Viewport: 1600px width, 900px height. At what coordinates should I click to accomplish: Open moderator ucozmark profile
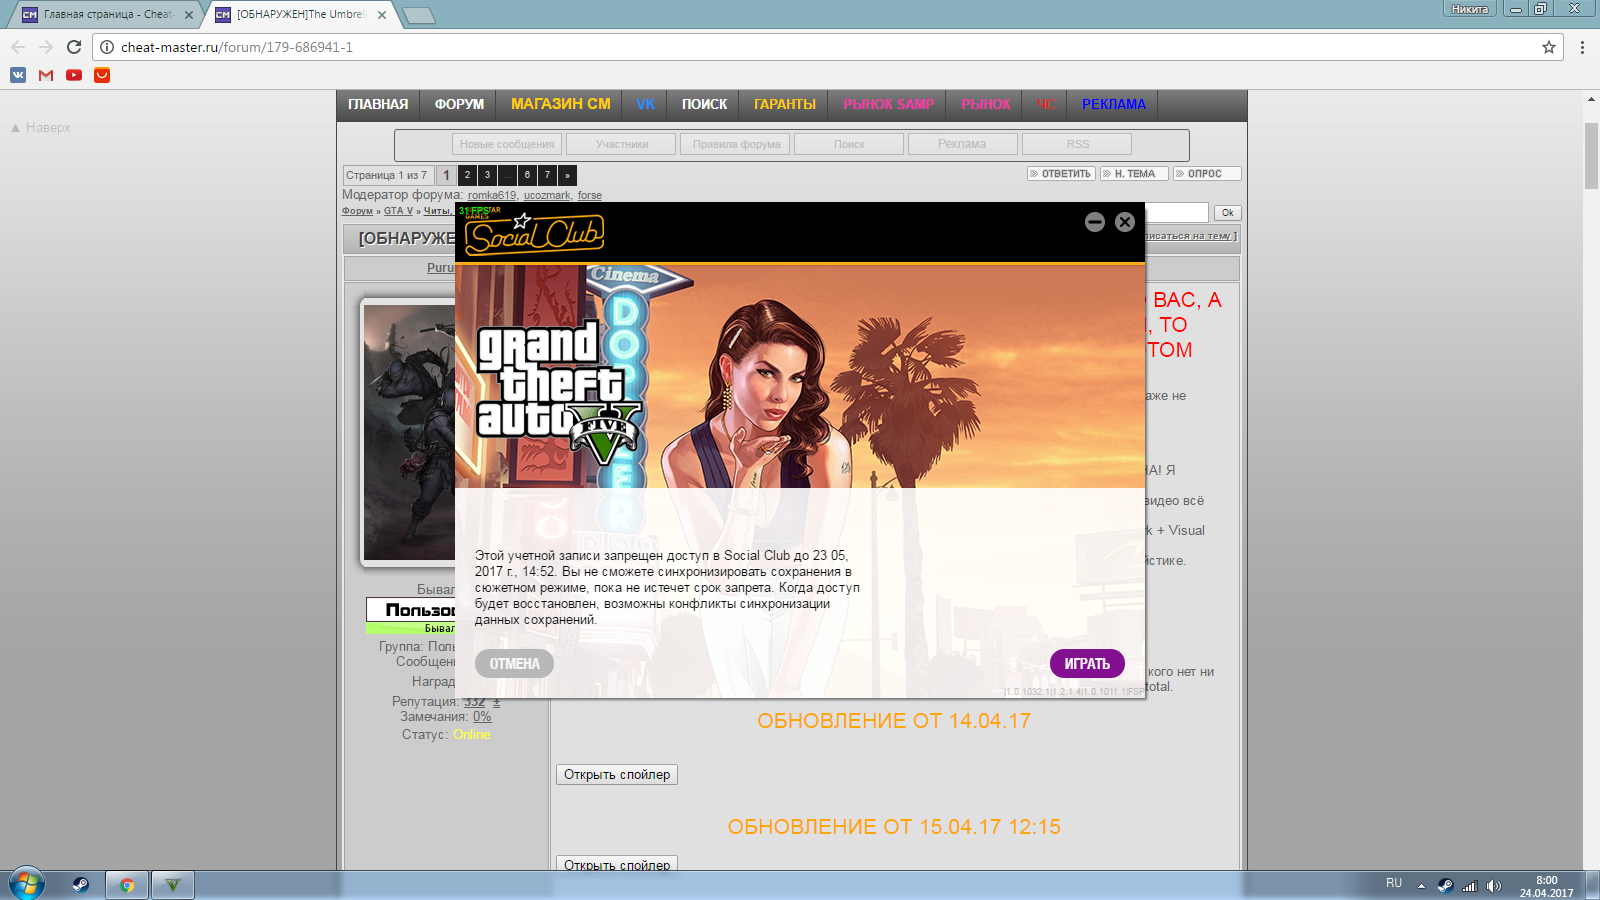click(547, 196)
